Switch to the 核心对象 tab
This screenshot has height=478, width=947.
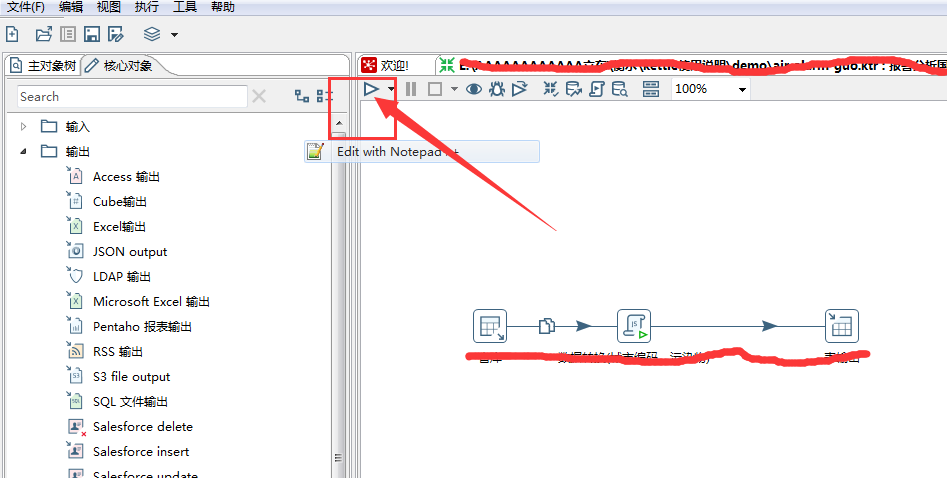(x=120, y=65)
